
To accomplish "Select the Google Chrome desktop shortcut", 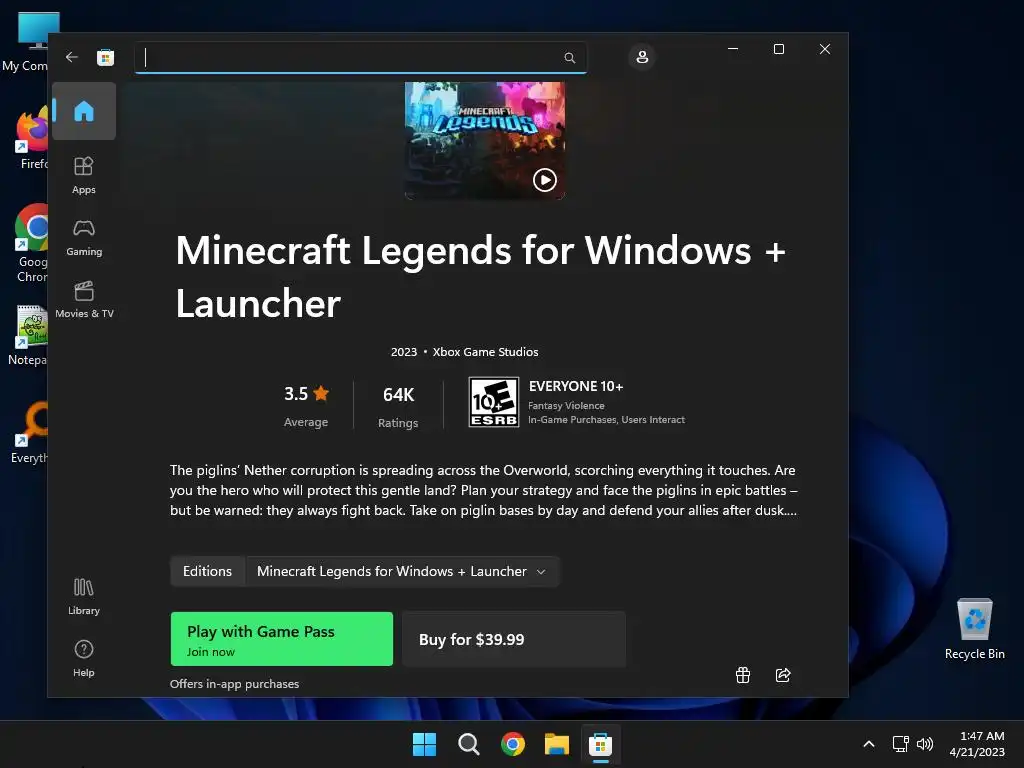I will coord(30,243).
